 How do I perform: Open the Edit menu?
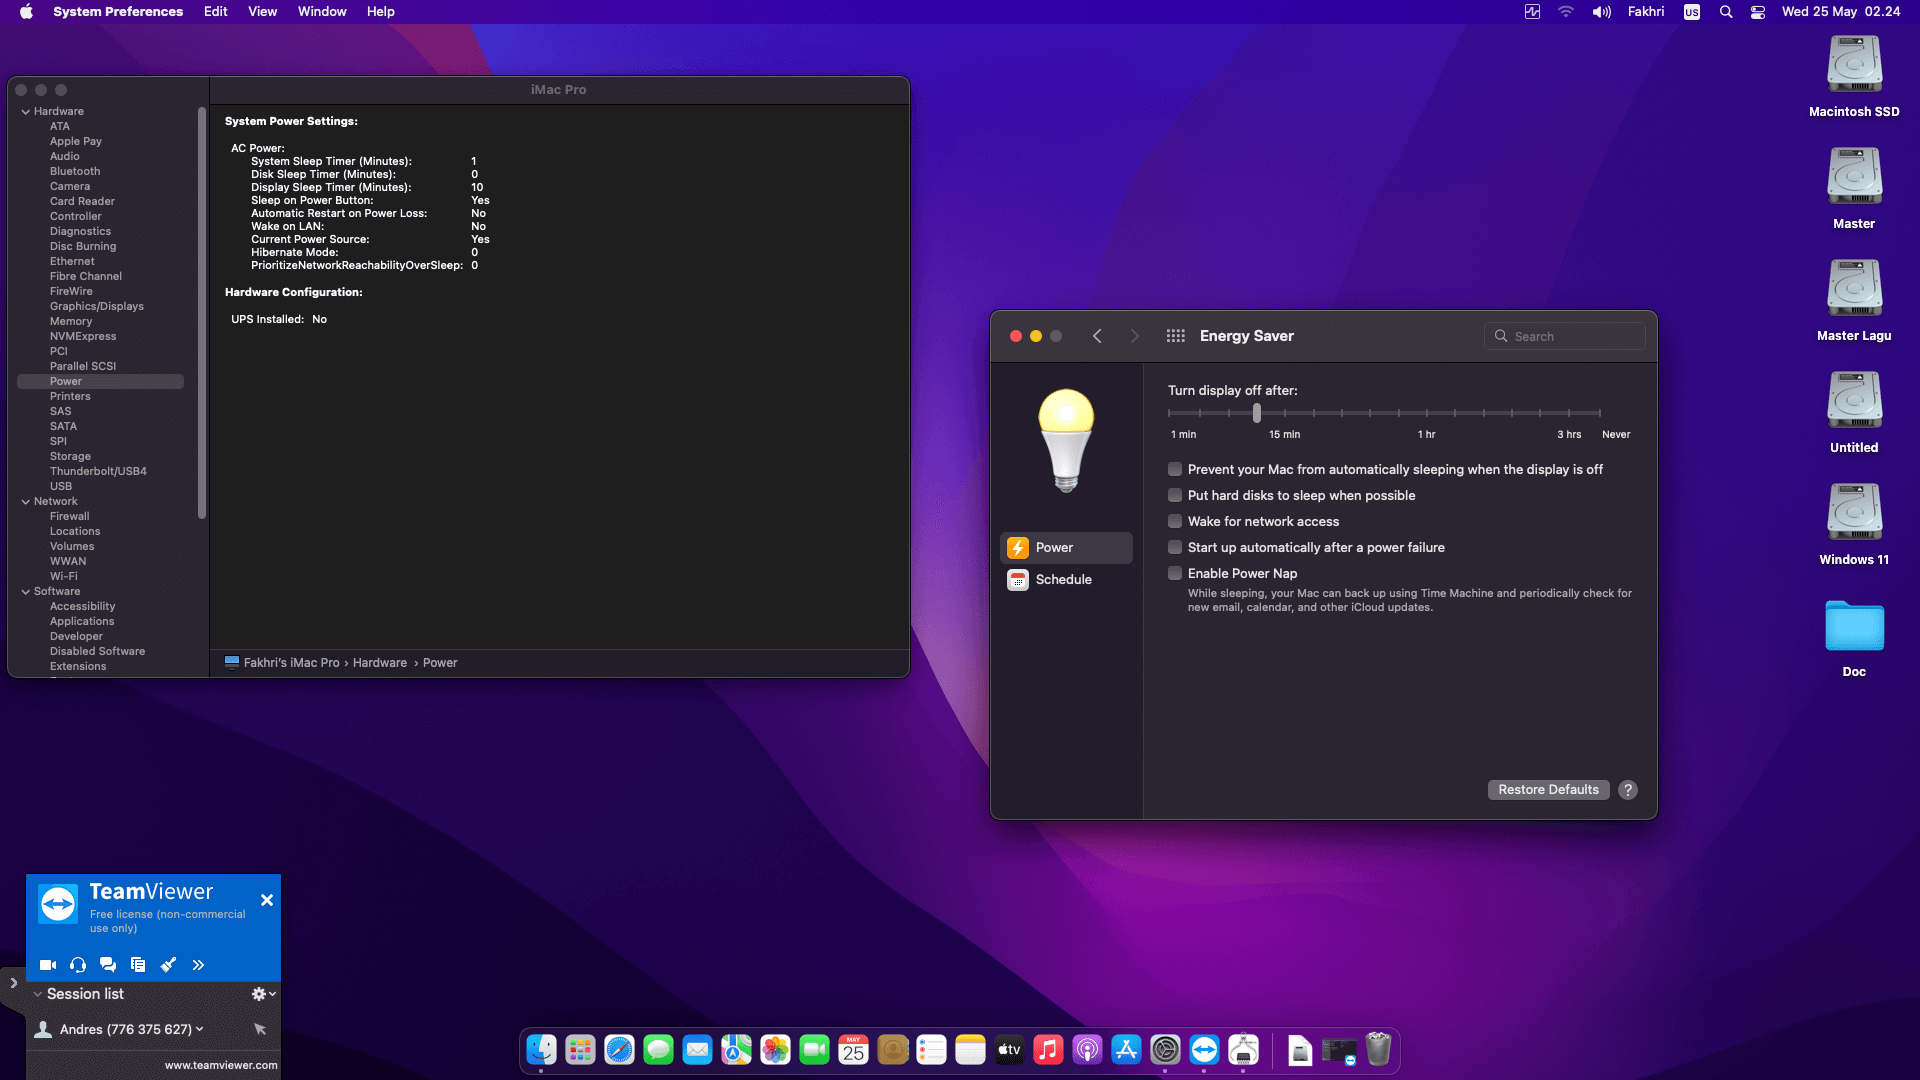(x=216, y=12)
